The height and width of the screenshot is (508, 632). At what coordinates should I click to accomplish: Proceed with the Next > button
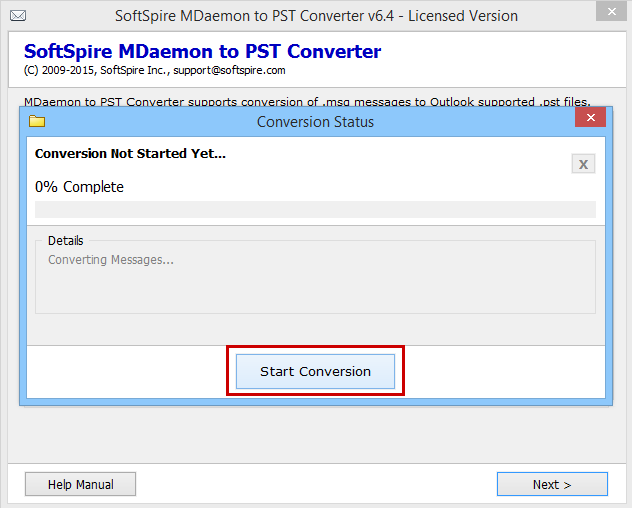[552, 484]
